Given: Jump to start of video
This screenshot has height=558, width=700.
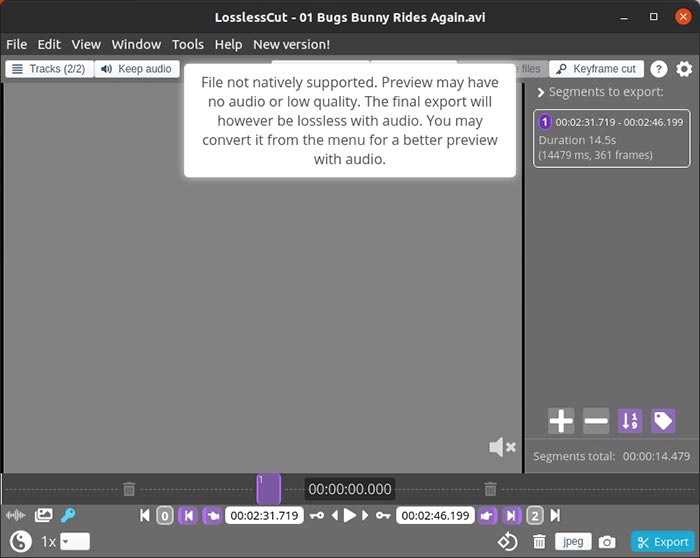Looking at the screenshot, I should pyautogui.click(x=145, y=516).
